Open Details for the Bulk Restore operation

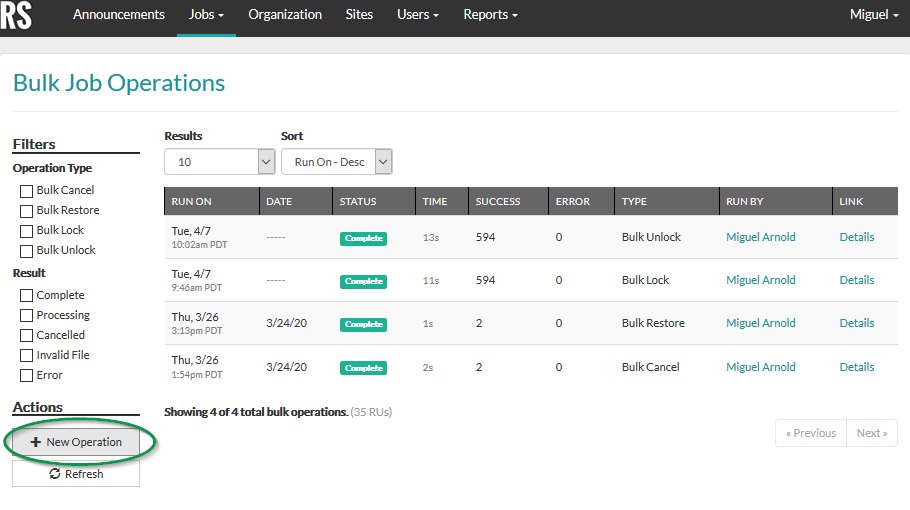(857, 323)
